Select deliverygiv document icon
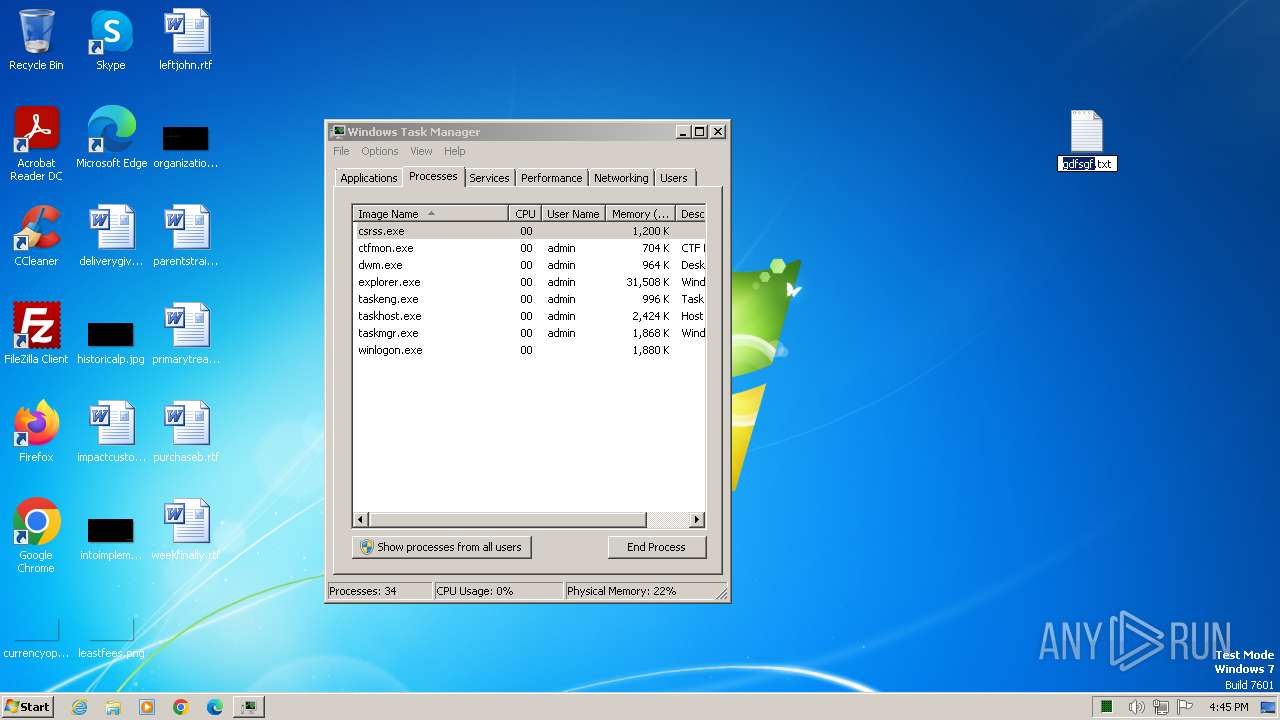 coord(111,236)
